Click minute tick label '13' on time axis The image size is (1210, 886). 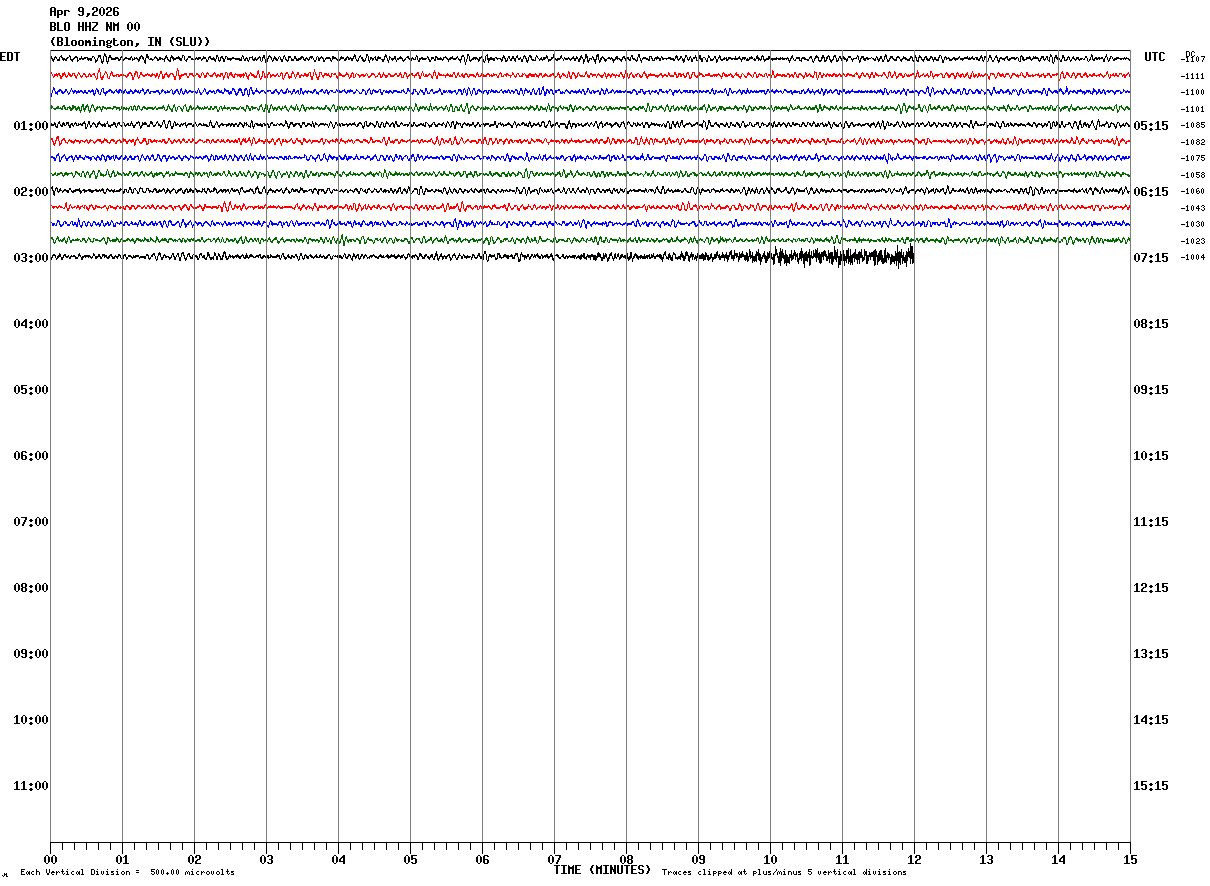[x=986, y=860]
